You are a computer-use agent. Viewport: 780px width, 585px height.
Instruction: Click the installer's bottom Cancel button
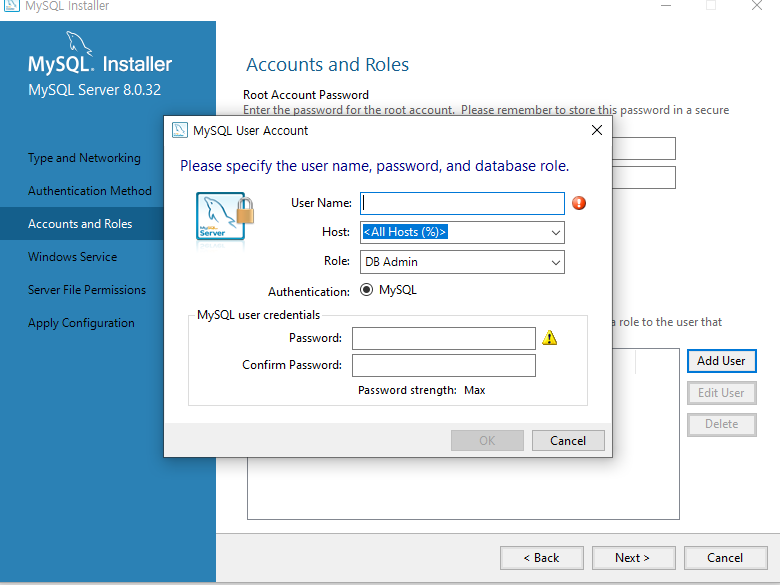725,558
